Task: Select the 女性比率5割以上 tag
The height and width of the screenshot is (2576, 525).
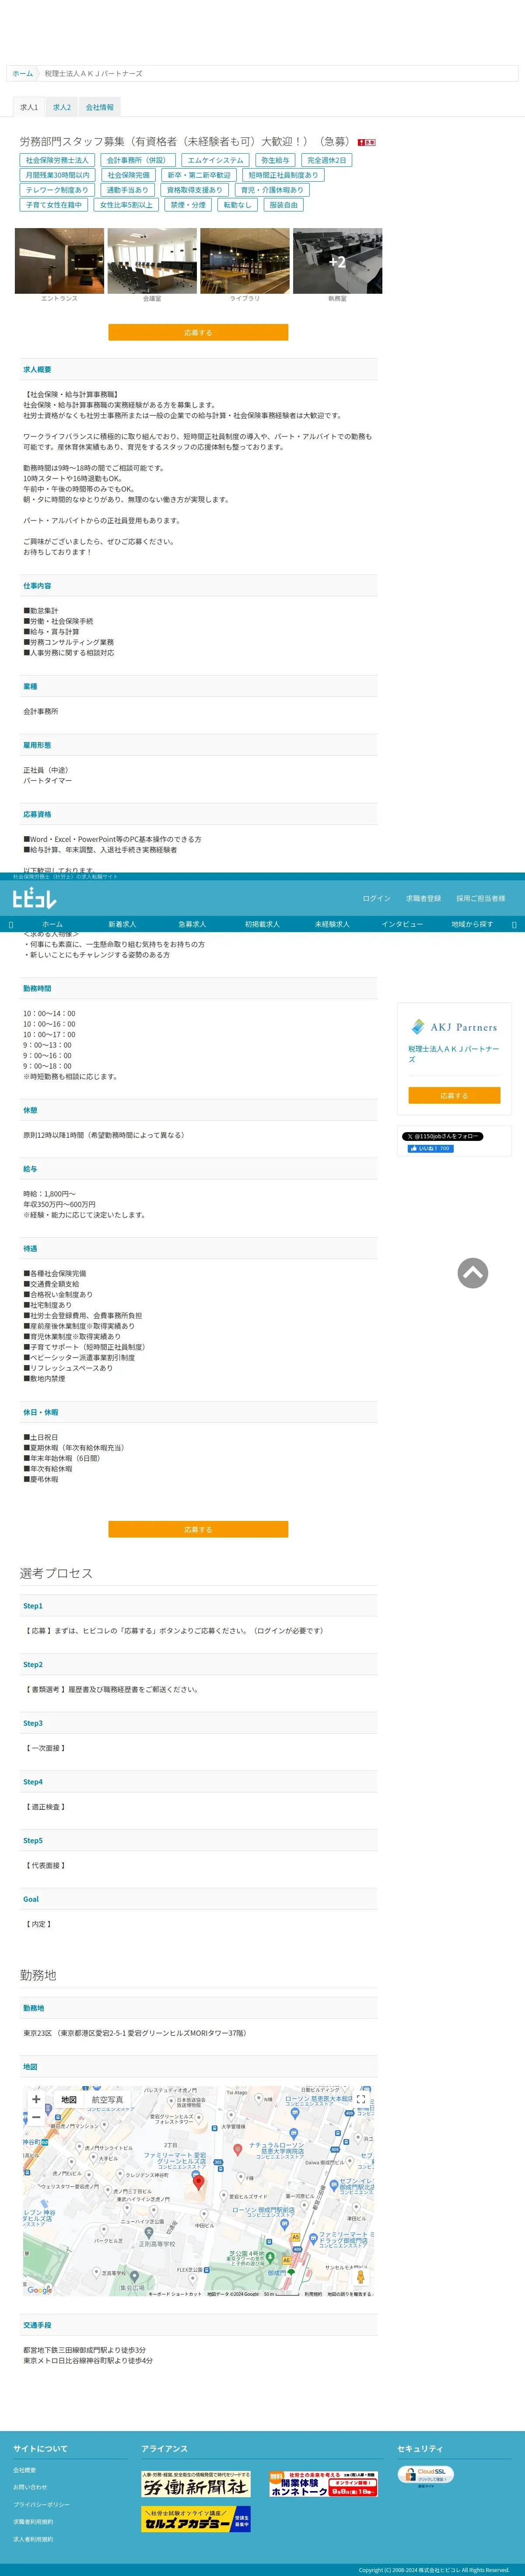Action: point(126,205)
